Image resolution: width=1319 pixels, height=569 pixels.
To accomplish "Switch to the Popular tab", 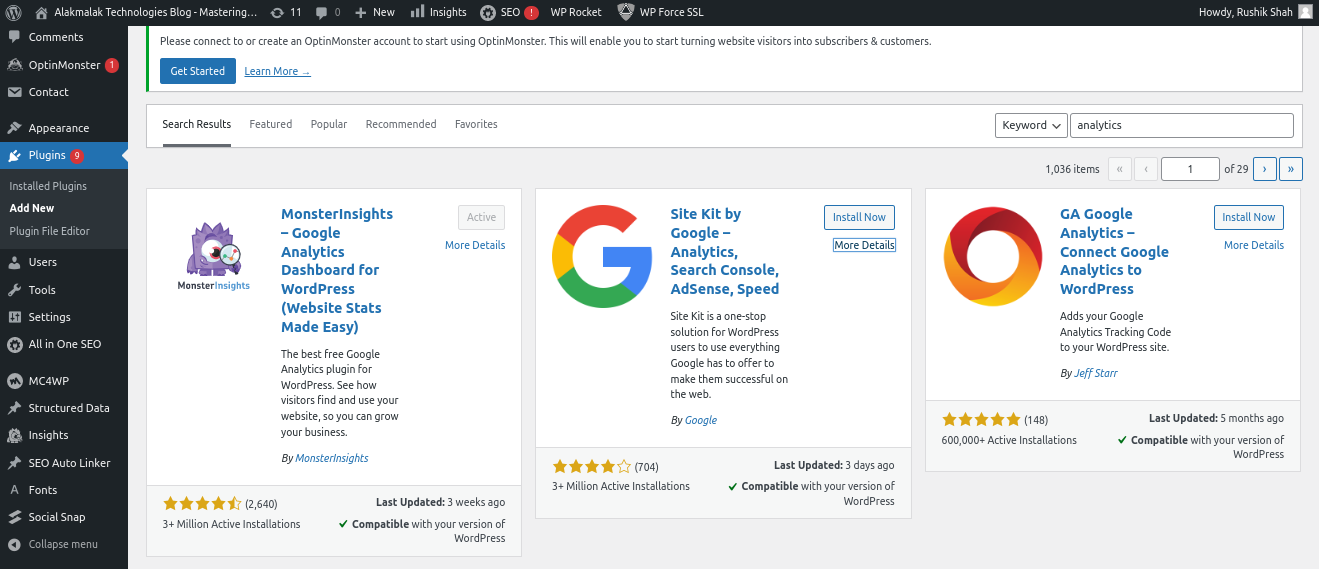I will pos(329,124).
